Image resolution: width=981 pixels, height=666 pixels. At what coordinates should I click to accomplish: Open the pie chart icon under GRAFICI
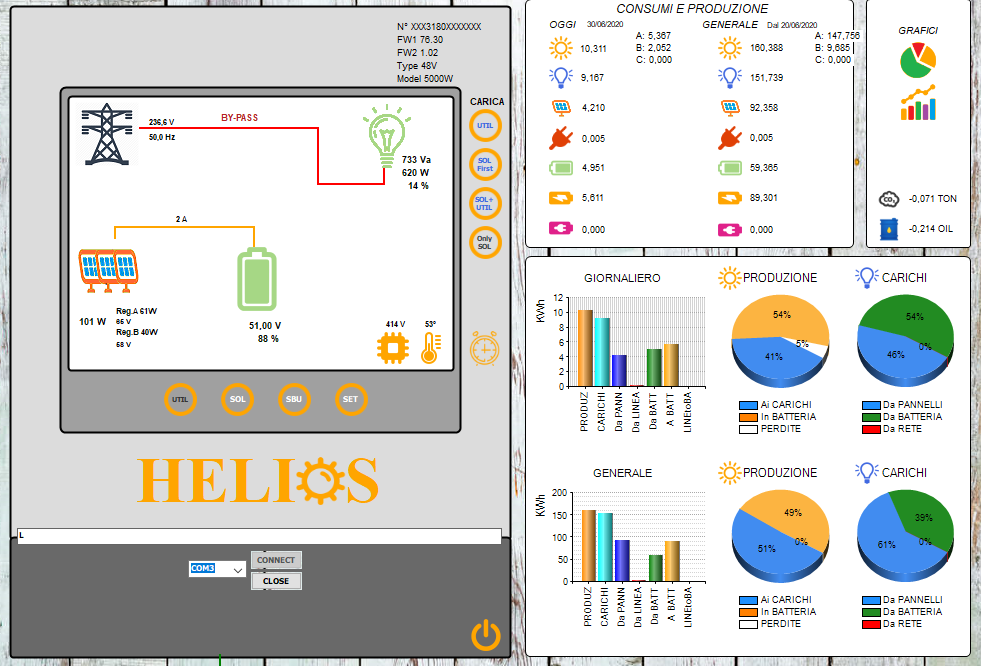918,61
